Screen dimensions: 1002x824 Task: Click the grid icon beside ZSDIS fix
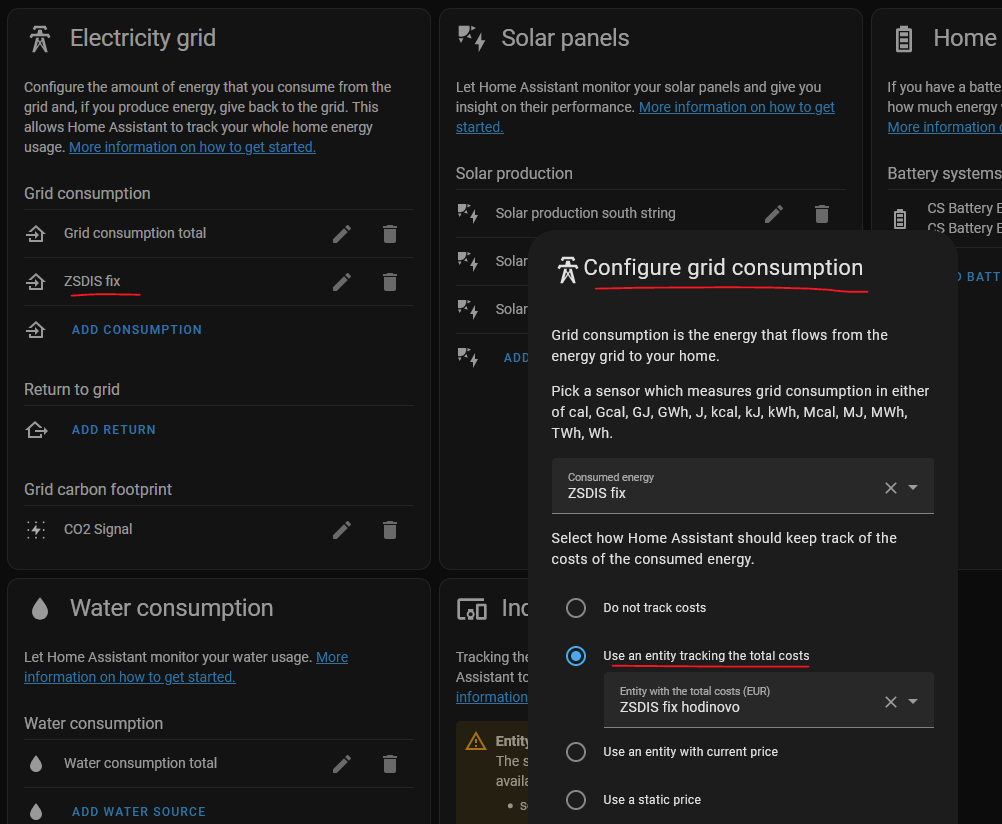click(x=36, y=281)
